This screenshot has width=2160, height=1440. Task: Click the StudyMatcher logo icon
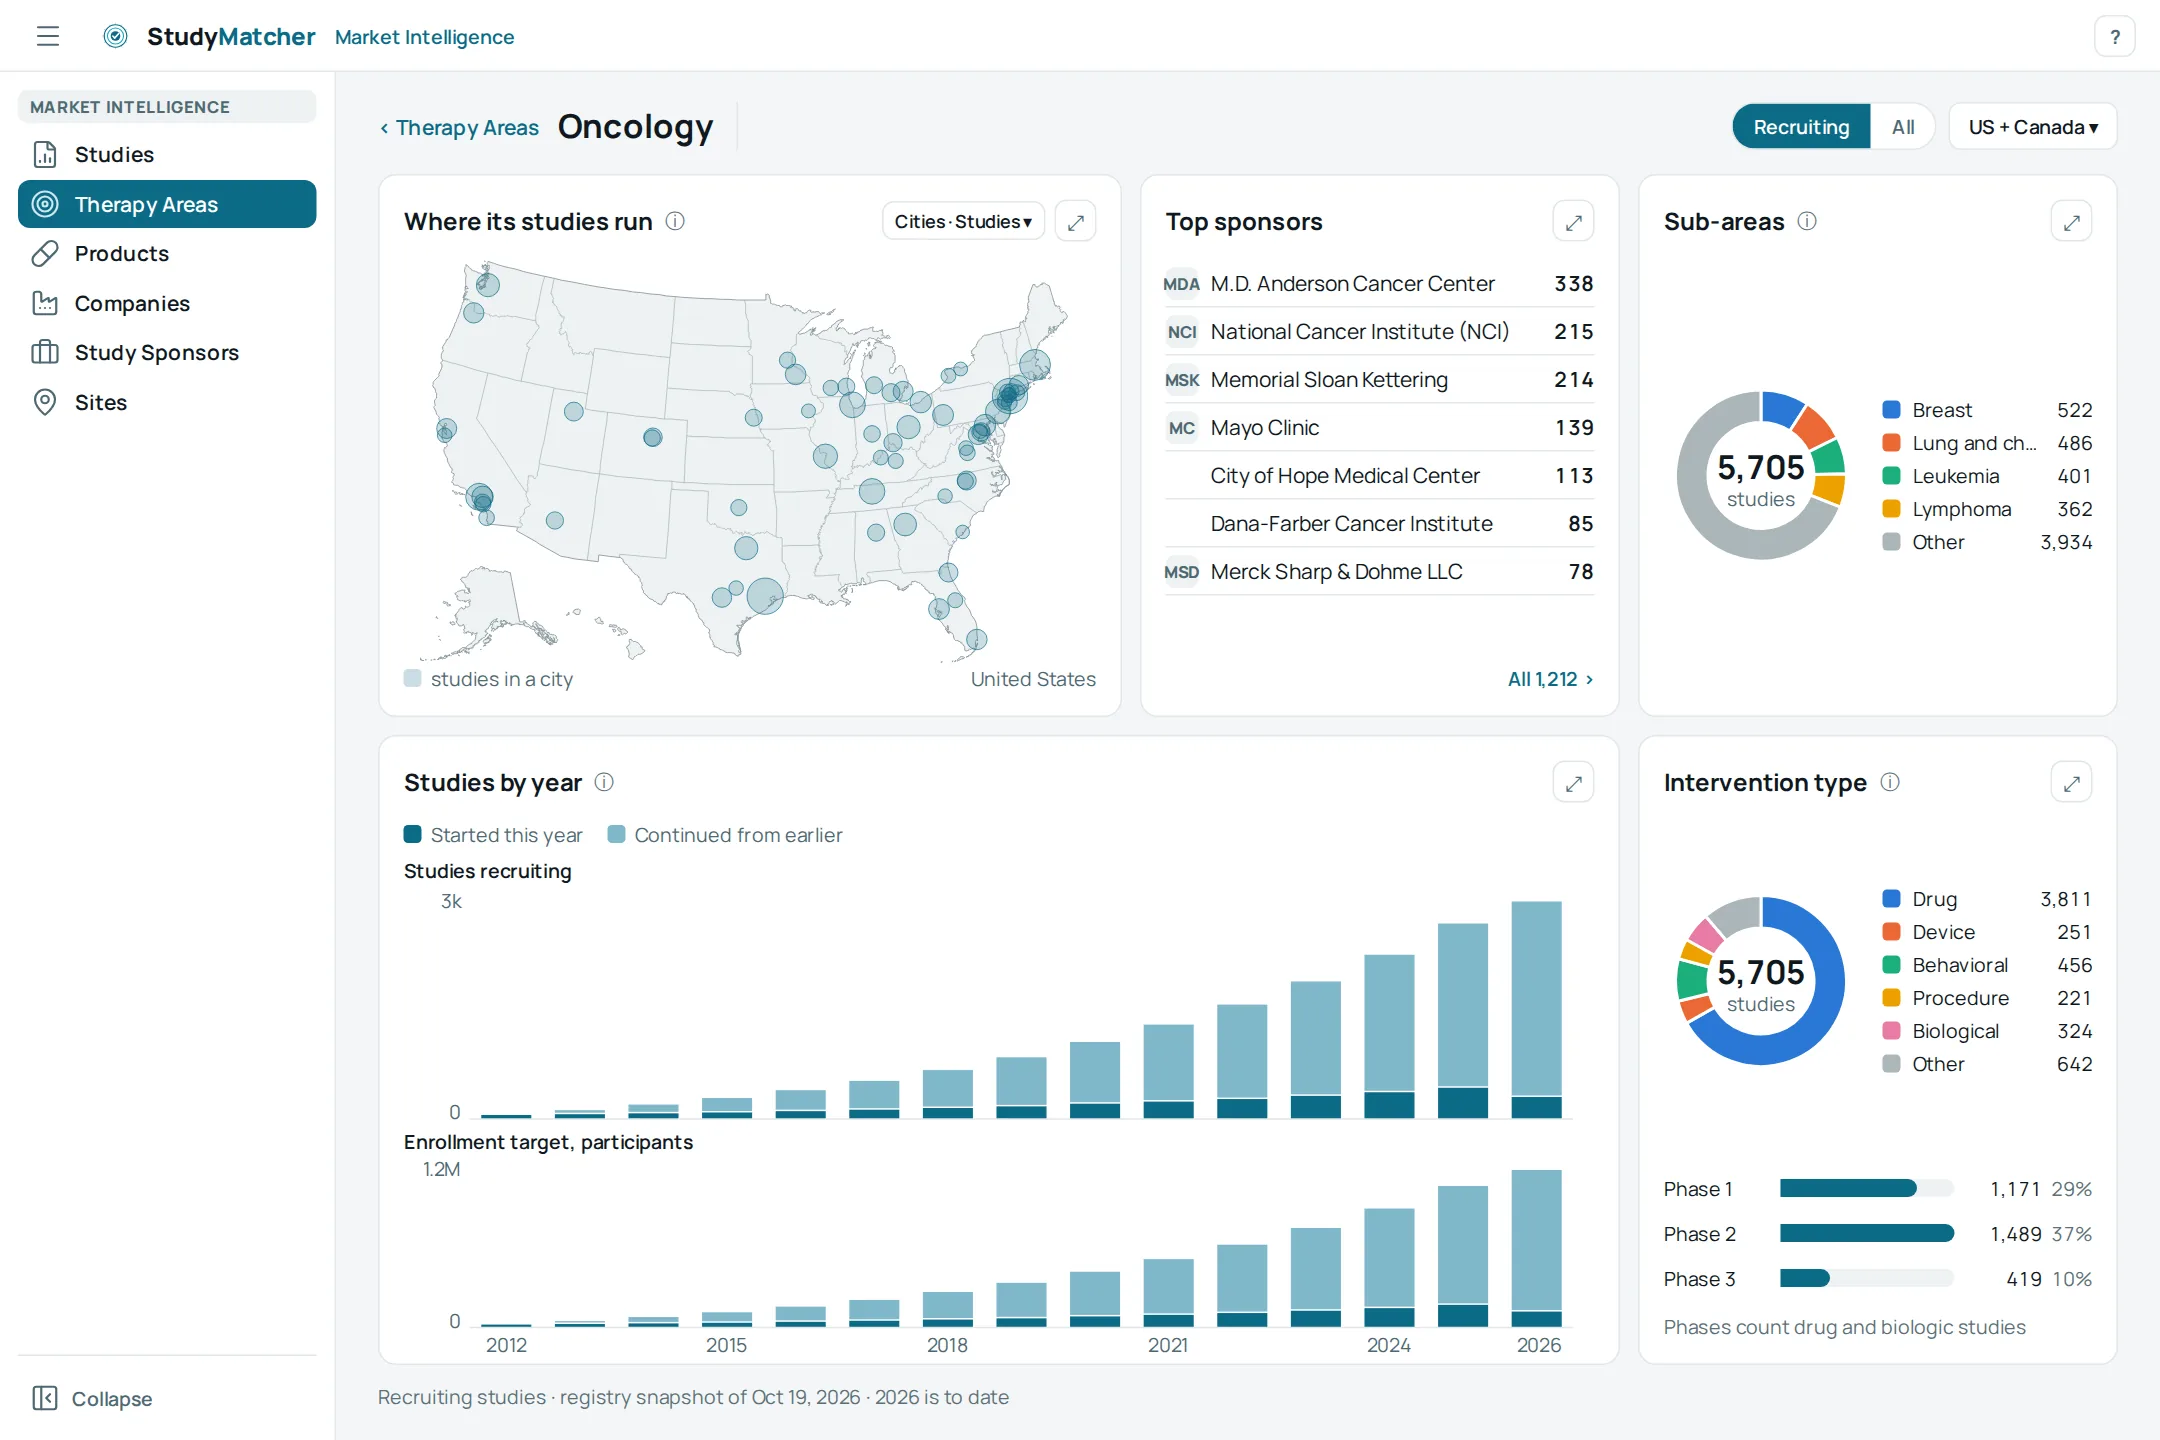tap(116, 37)
